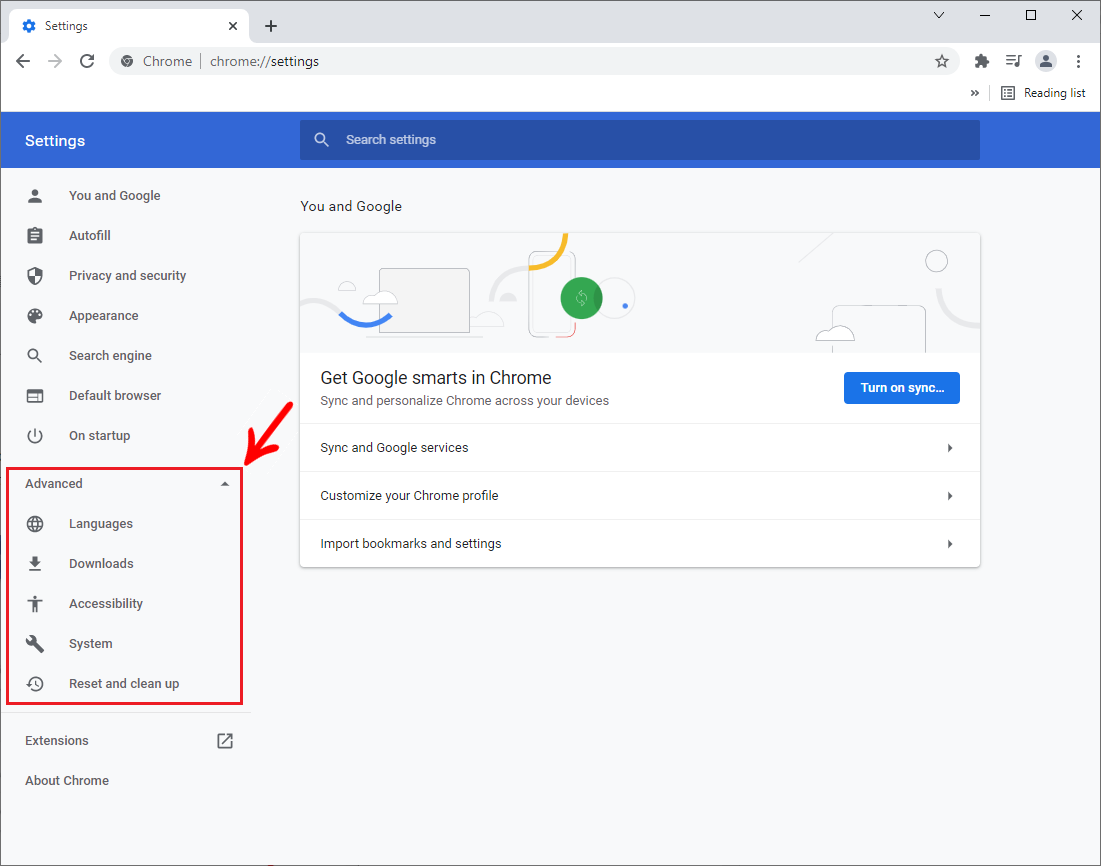Open Default browser settings
The image size is (1101, 866).
pos(114,395)
